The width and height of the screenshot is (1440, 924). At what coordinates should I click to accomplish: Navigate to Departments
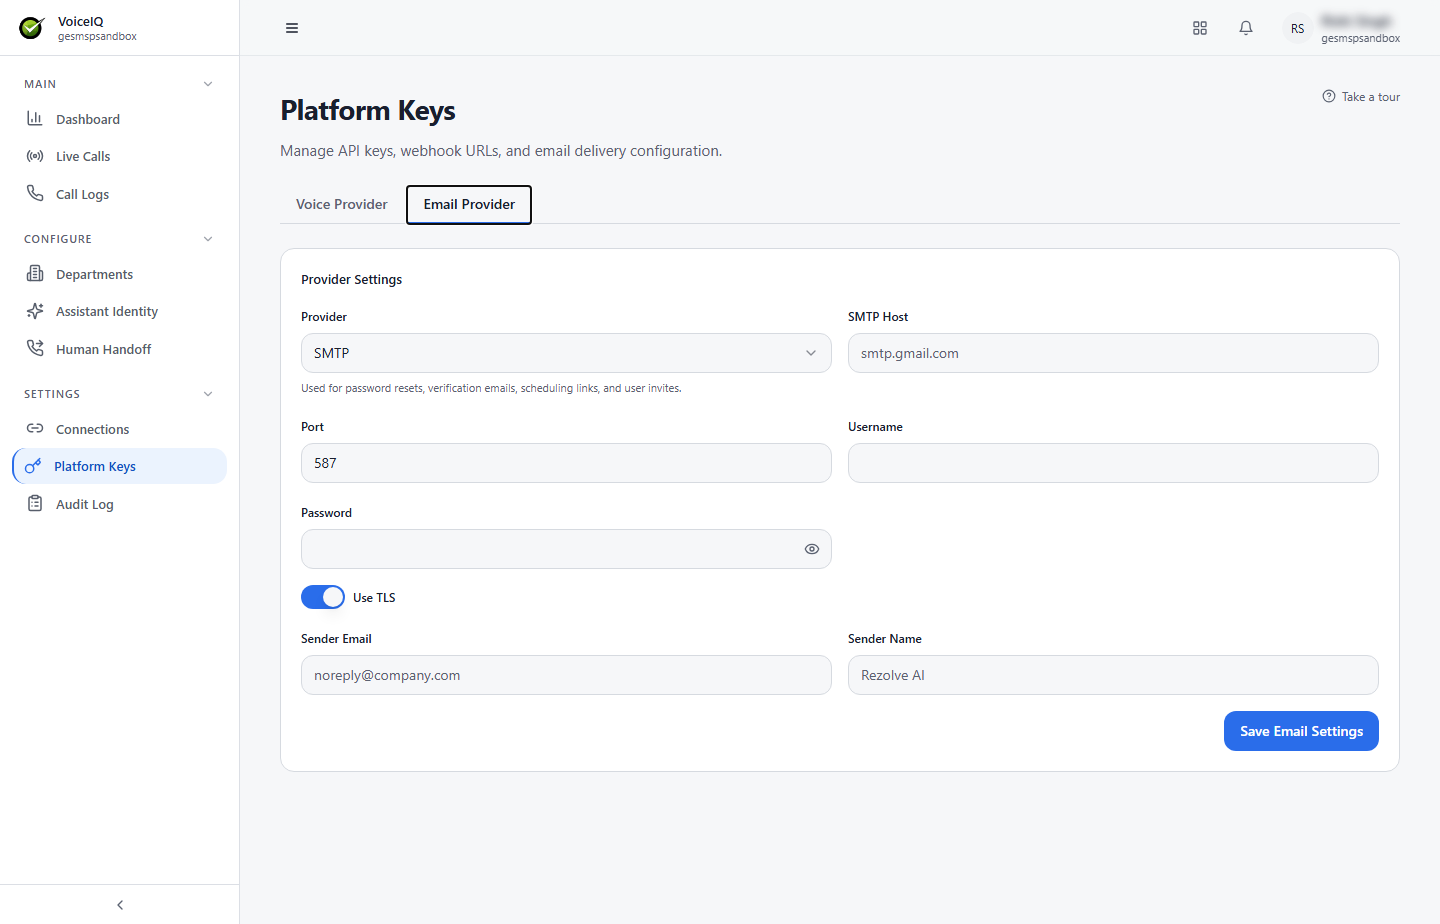click(120, 274)
